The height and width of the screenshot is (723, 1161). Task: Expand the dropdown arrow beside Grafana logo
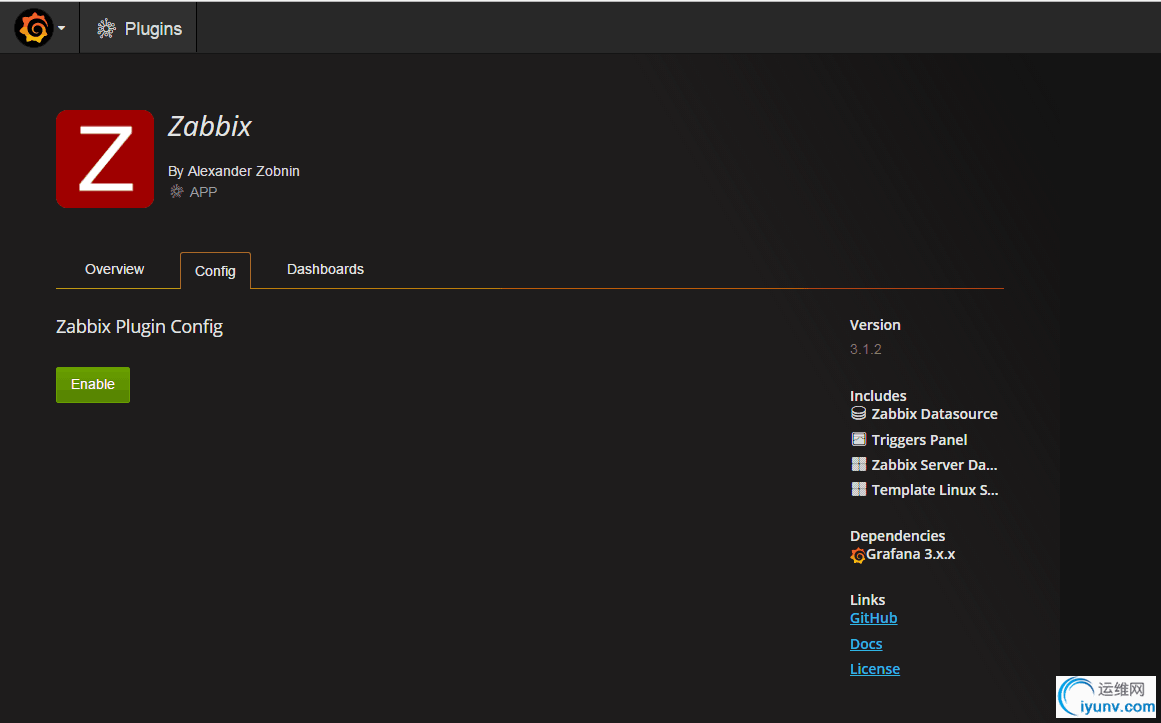point(62,29)
